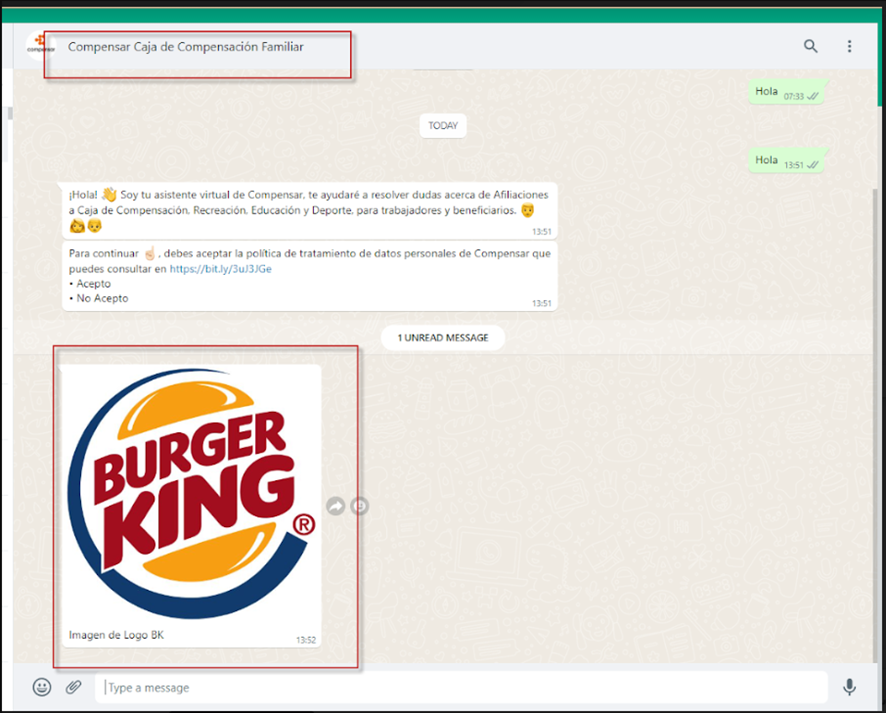
Task: Select the Hola message sent at 13:51
Action: click(787, 161)
